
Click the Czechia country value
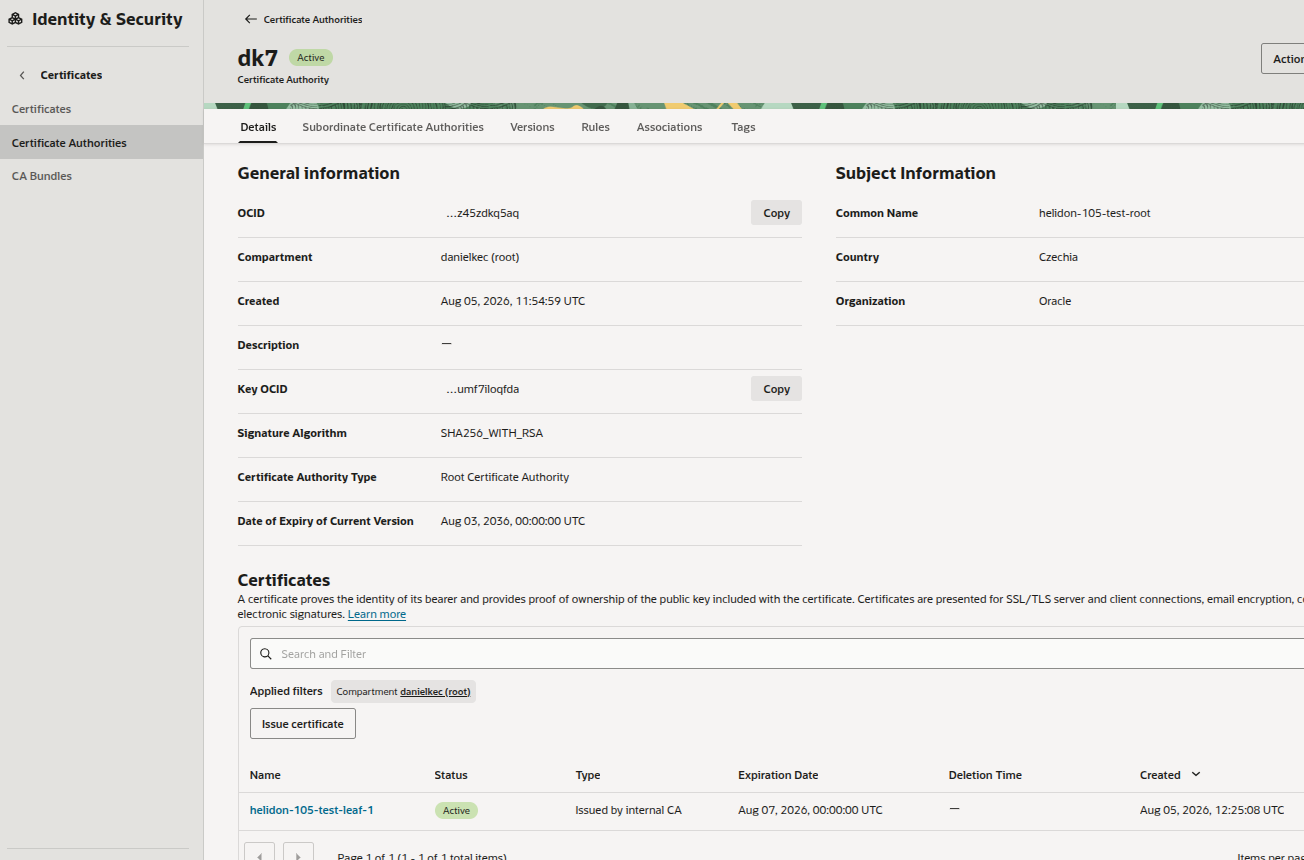coord(1058,257)
